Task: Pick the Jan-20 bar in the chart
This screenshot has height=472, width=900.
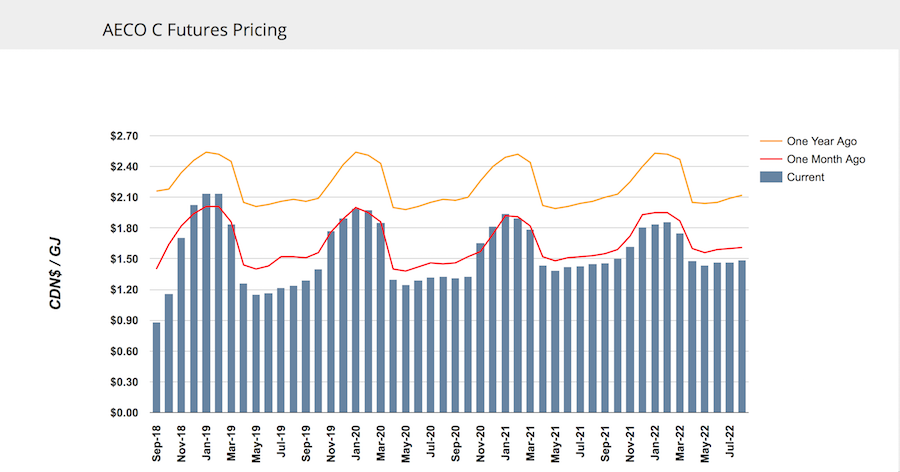Action: (x=356, y=310)
